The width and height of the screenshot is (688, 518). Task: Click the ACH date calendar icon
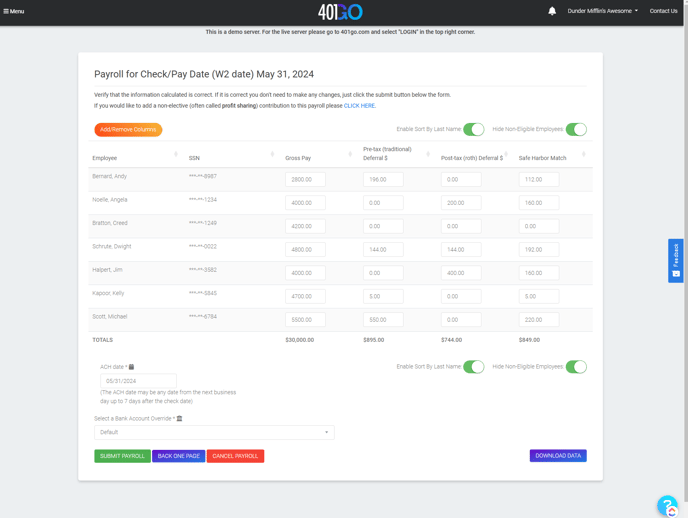tap(131, 367)
